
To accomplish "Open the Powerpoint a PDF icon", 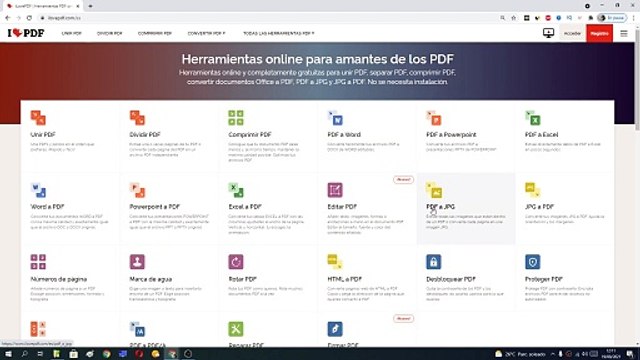I will (138, 190).
